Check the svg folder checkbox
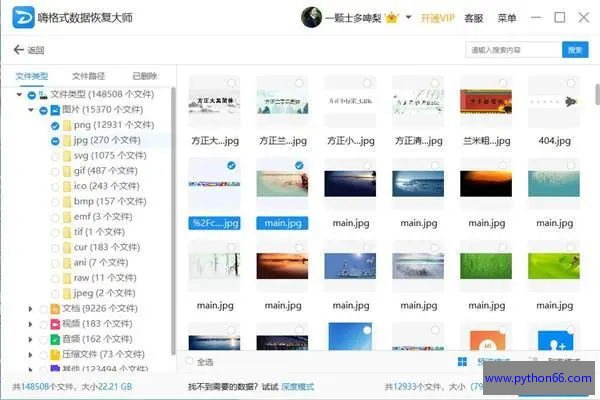 click(55, 156)
